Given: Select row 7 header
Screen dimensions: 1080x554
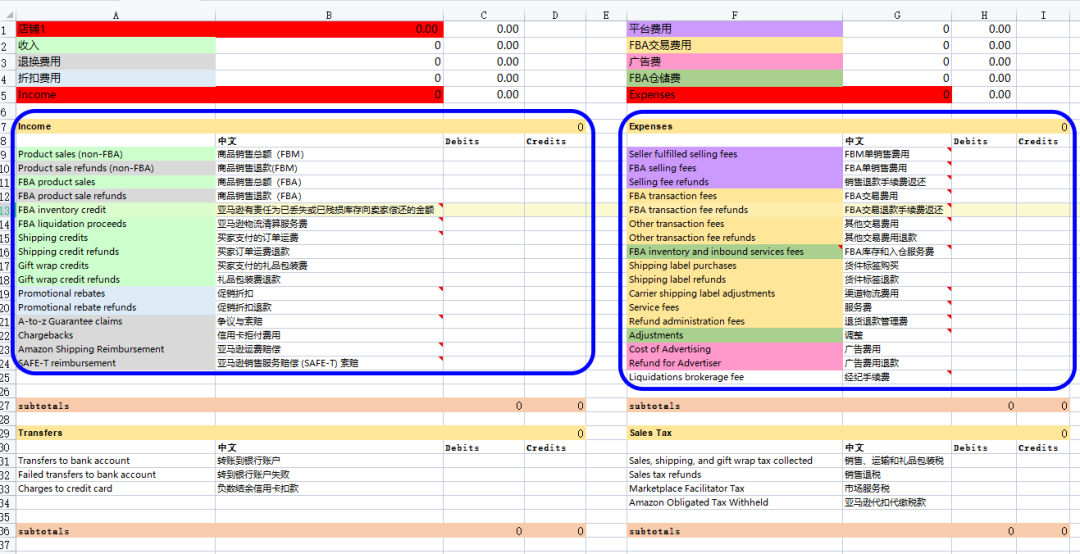Looking at the screenshot, I should pos(8,127).
